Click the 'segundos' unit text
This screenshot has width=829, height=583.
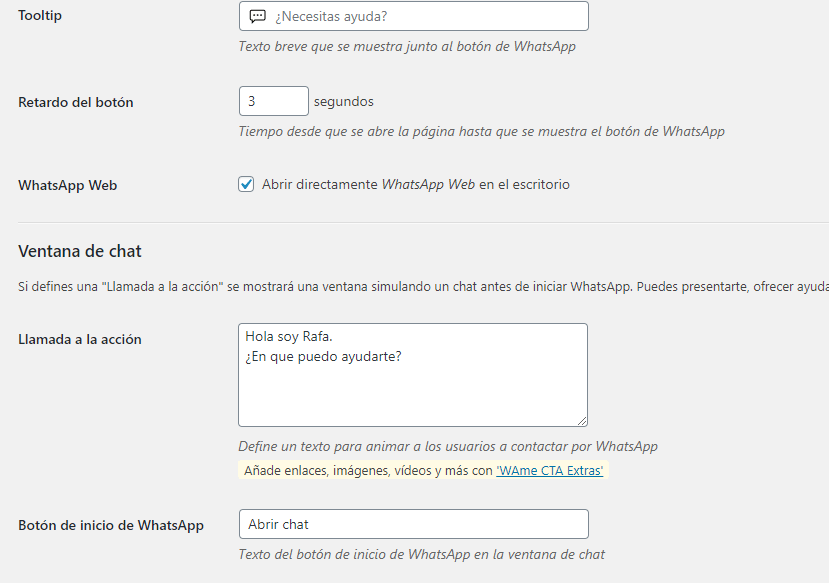pos(344,101)
